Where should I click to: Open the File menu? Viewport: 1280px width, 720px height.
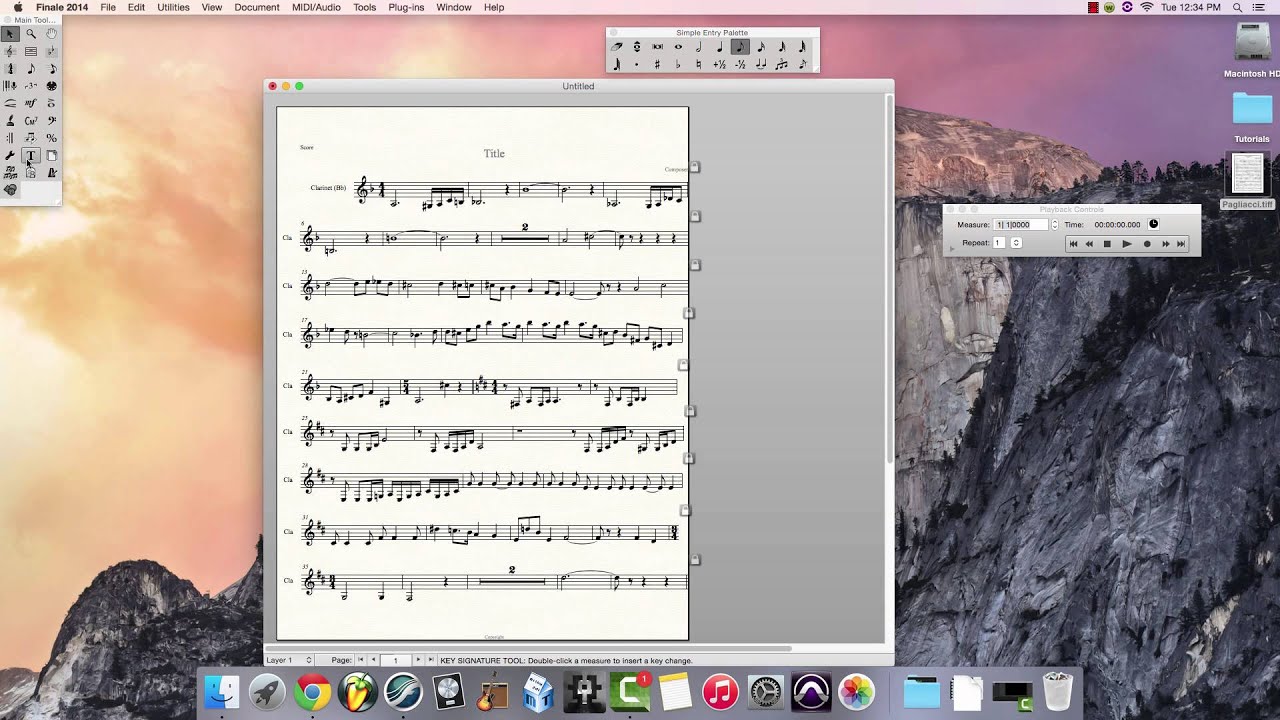[108, 7]
